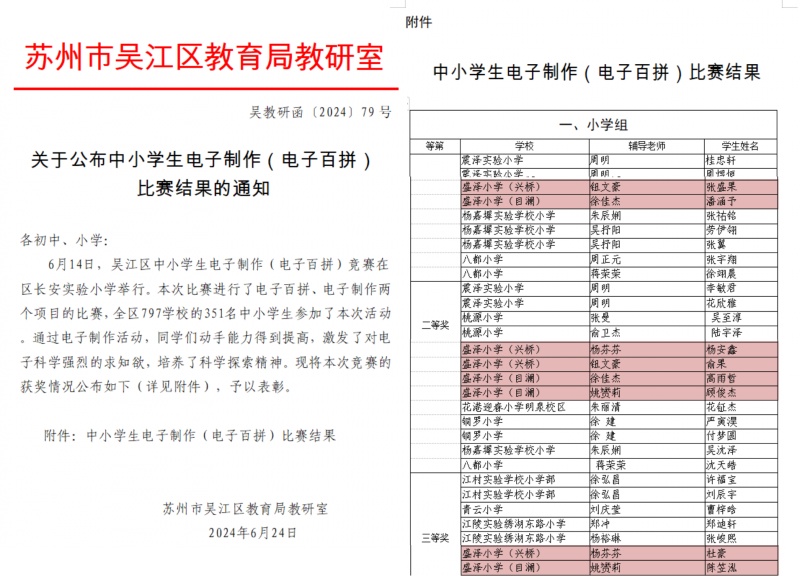Click student name 杨安鑫
This screenshot has width=800, height=576.
coord(721,349)
